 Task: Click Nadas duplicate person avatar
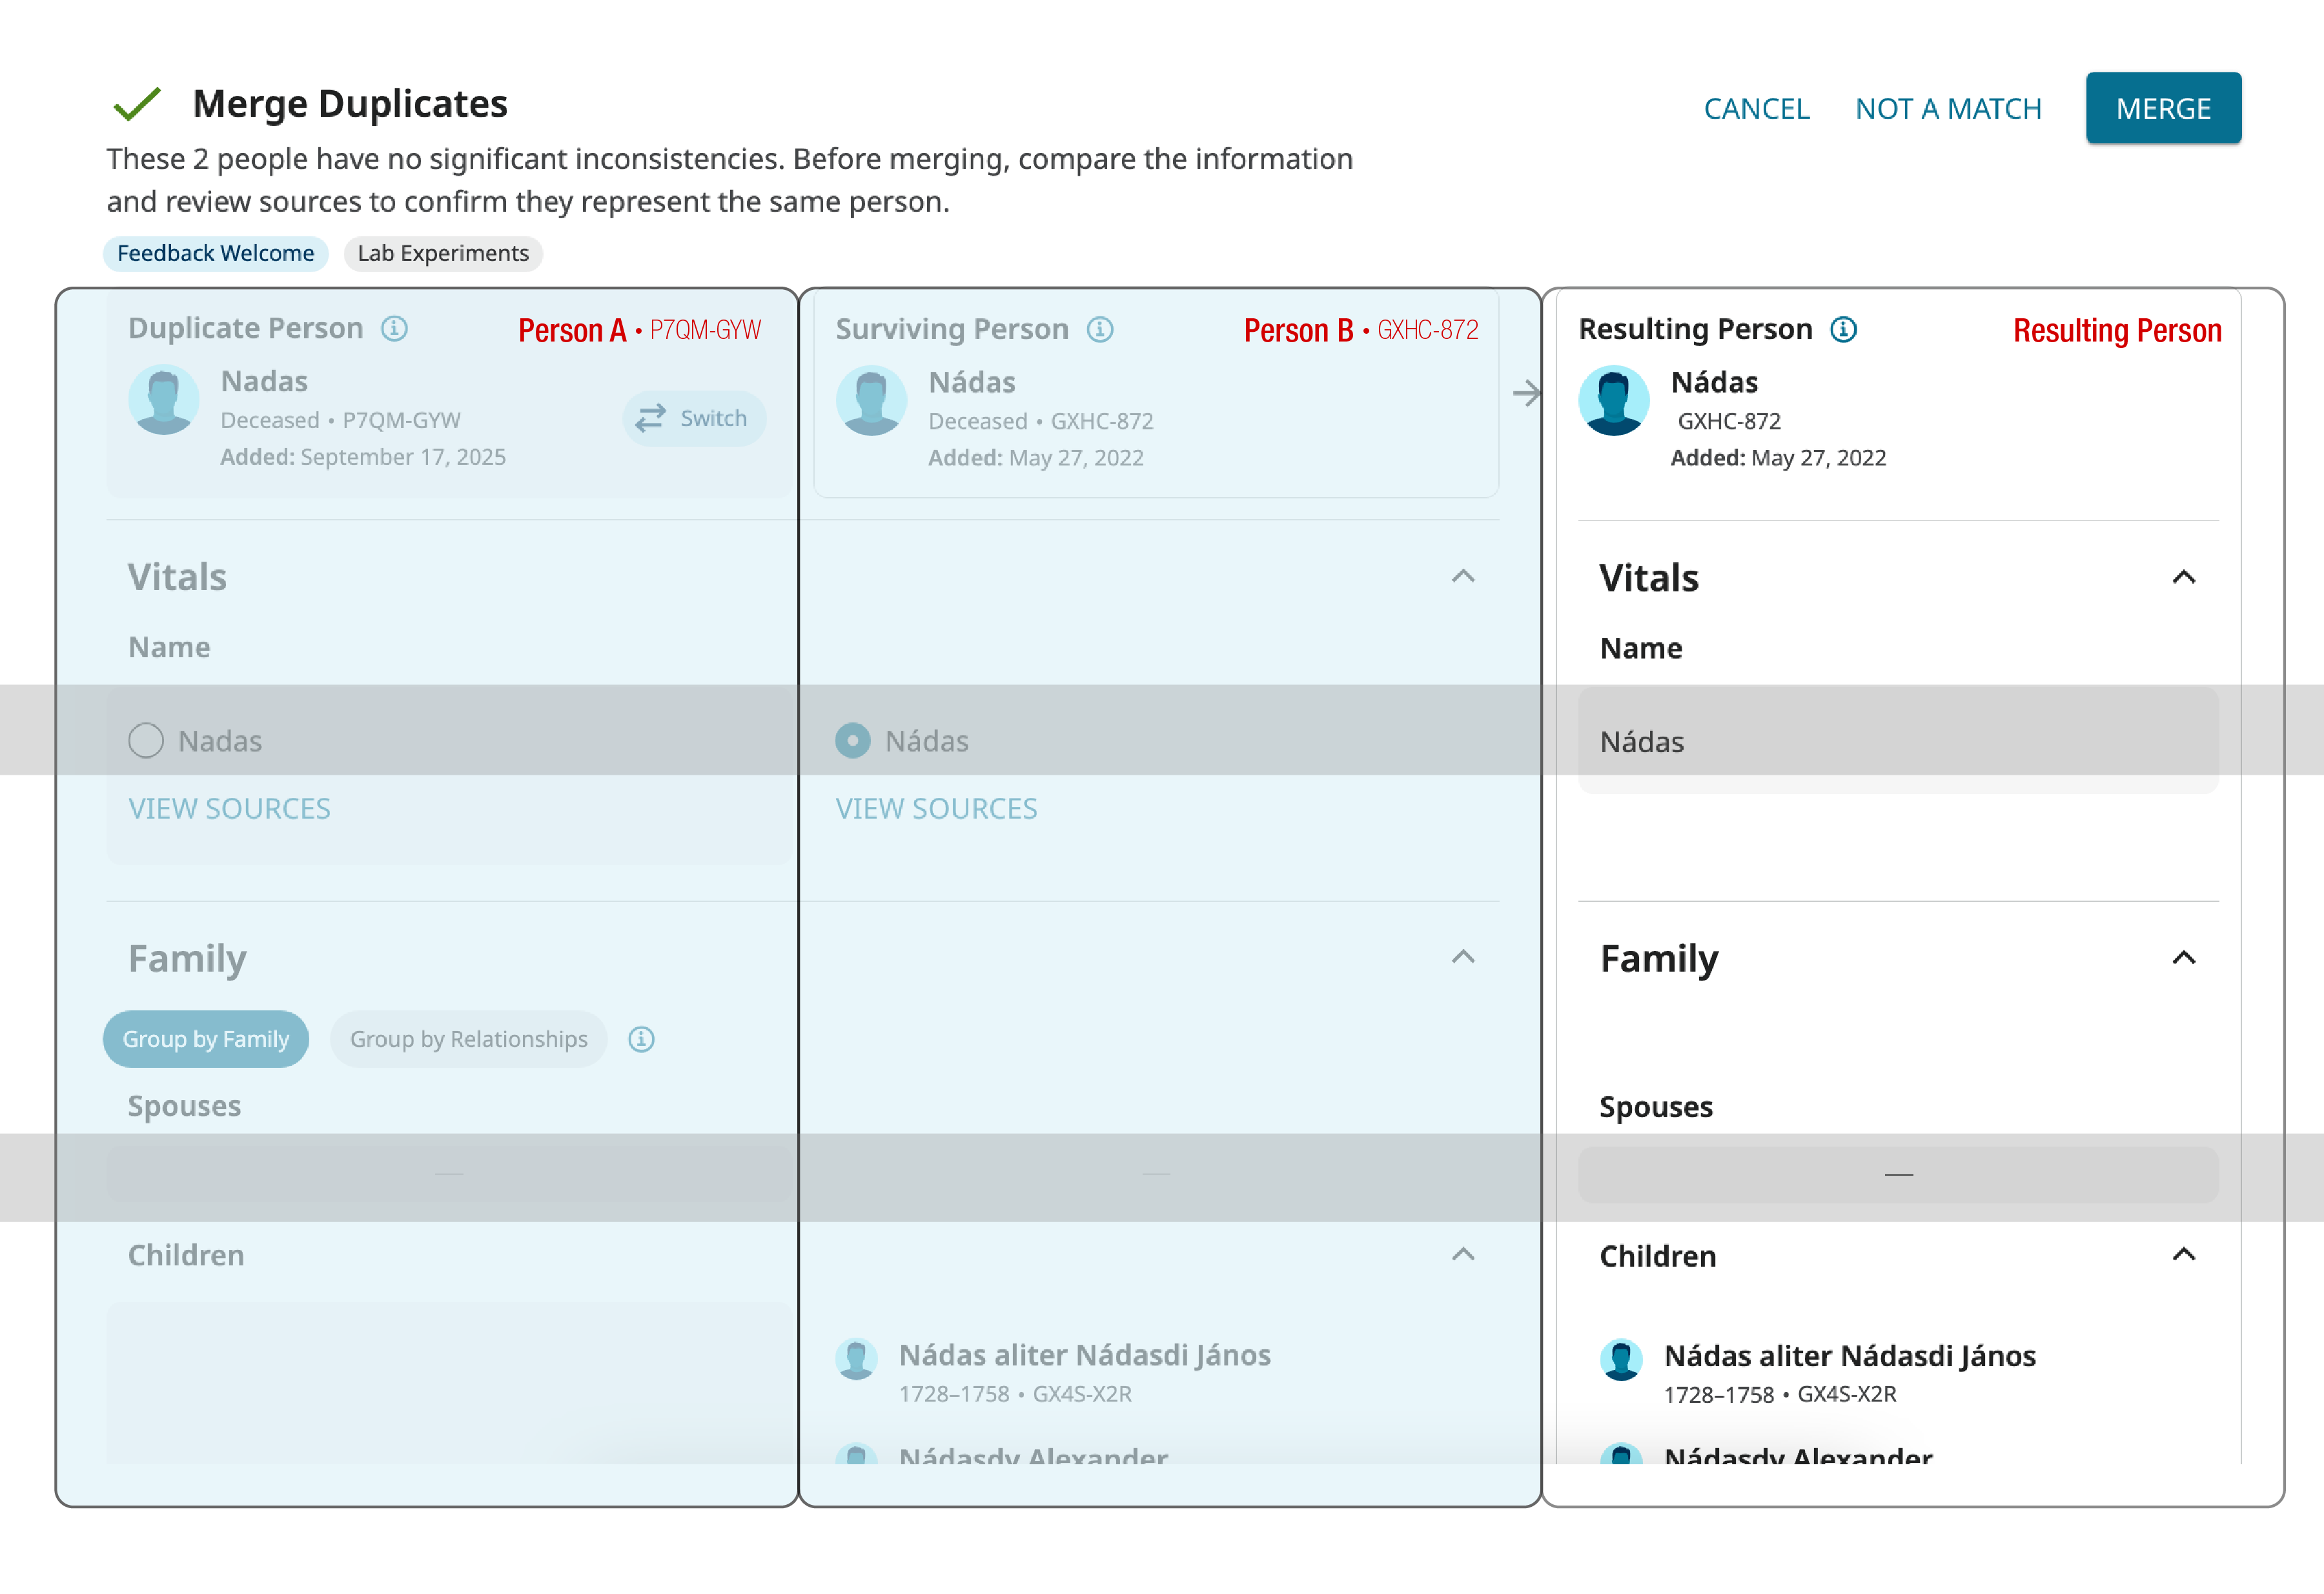[x=164, y=400]
